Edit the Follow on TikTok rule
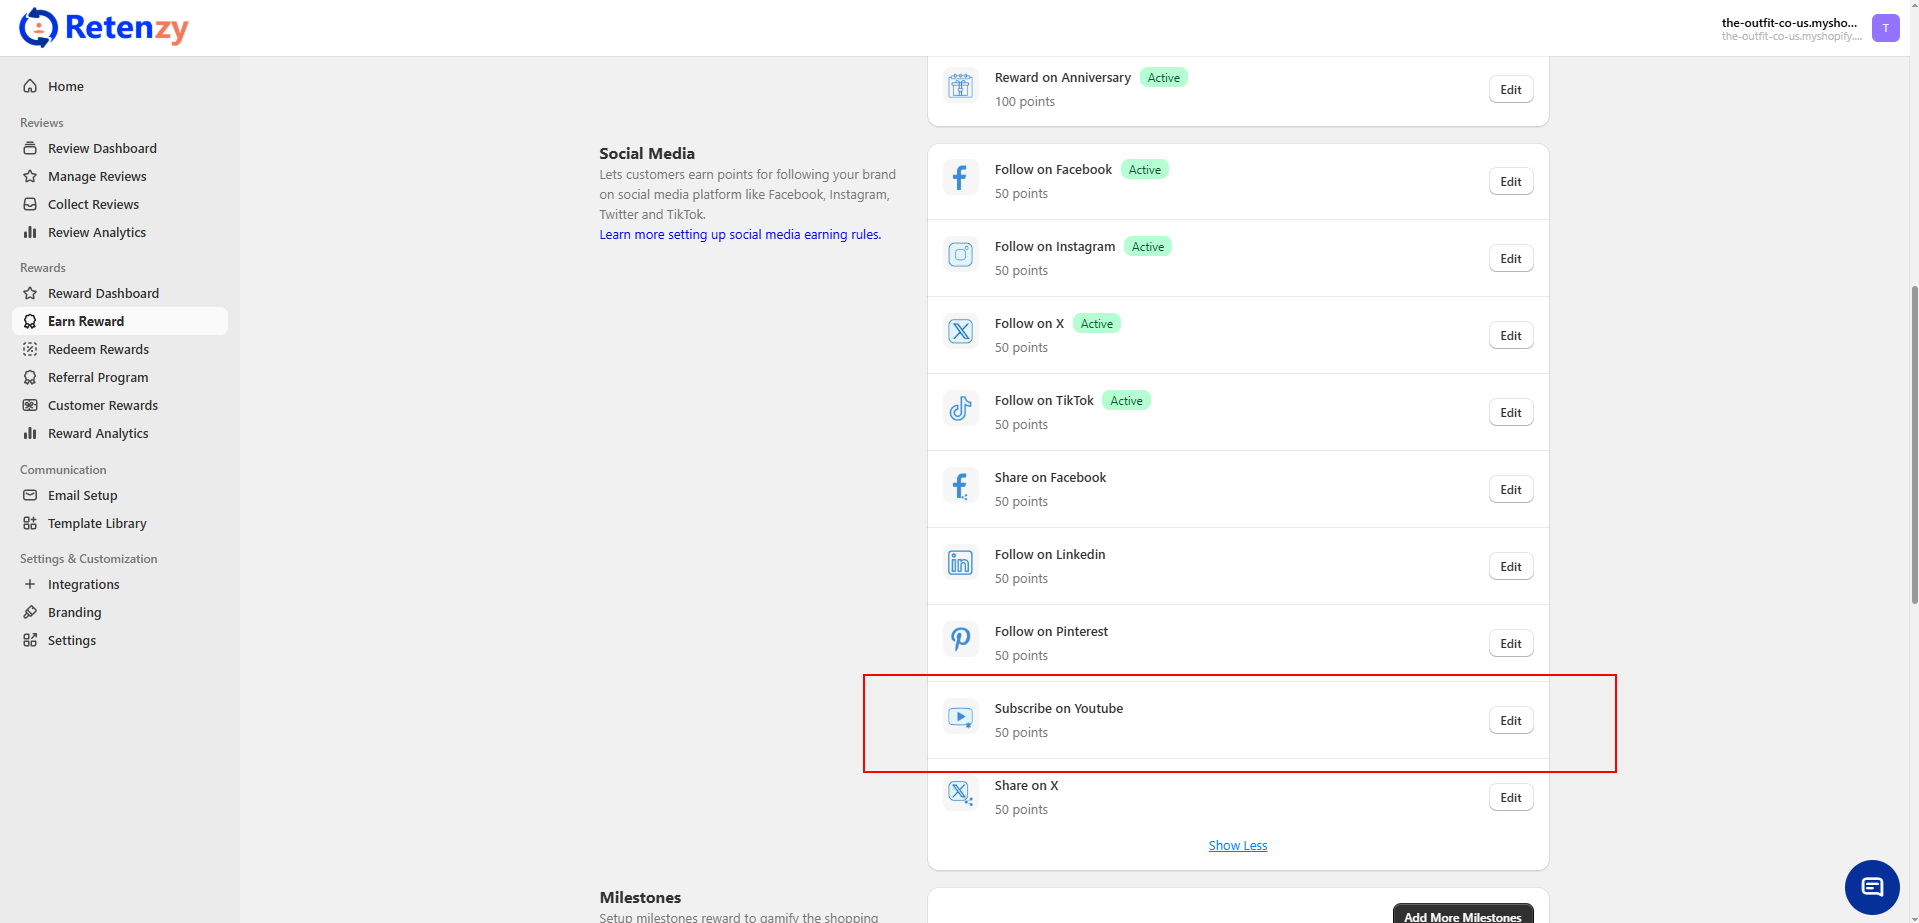The height and width of the screenshot is (923, 1919). tap(1510, 413)
